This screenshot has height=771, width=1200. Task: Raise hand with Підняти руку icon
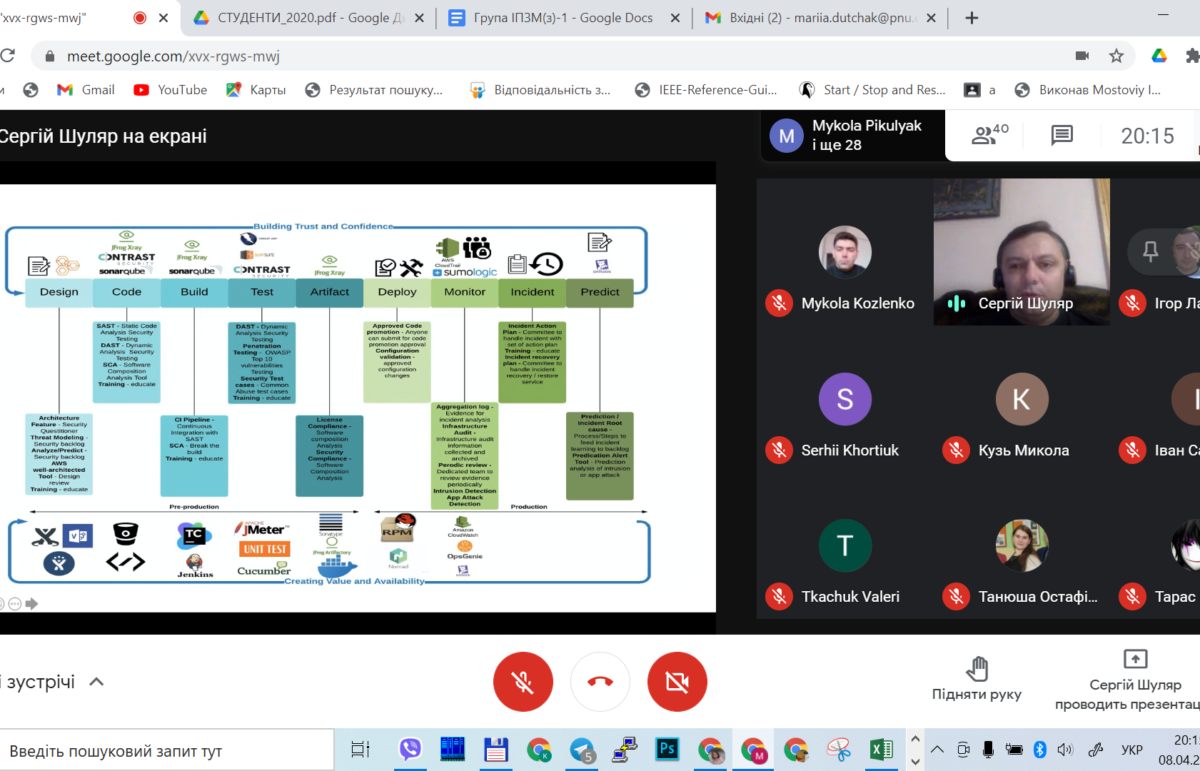click(977, 679)
